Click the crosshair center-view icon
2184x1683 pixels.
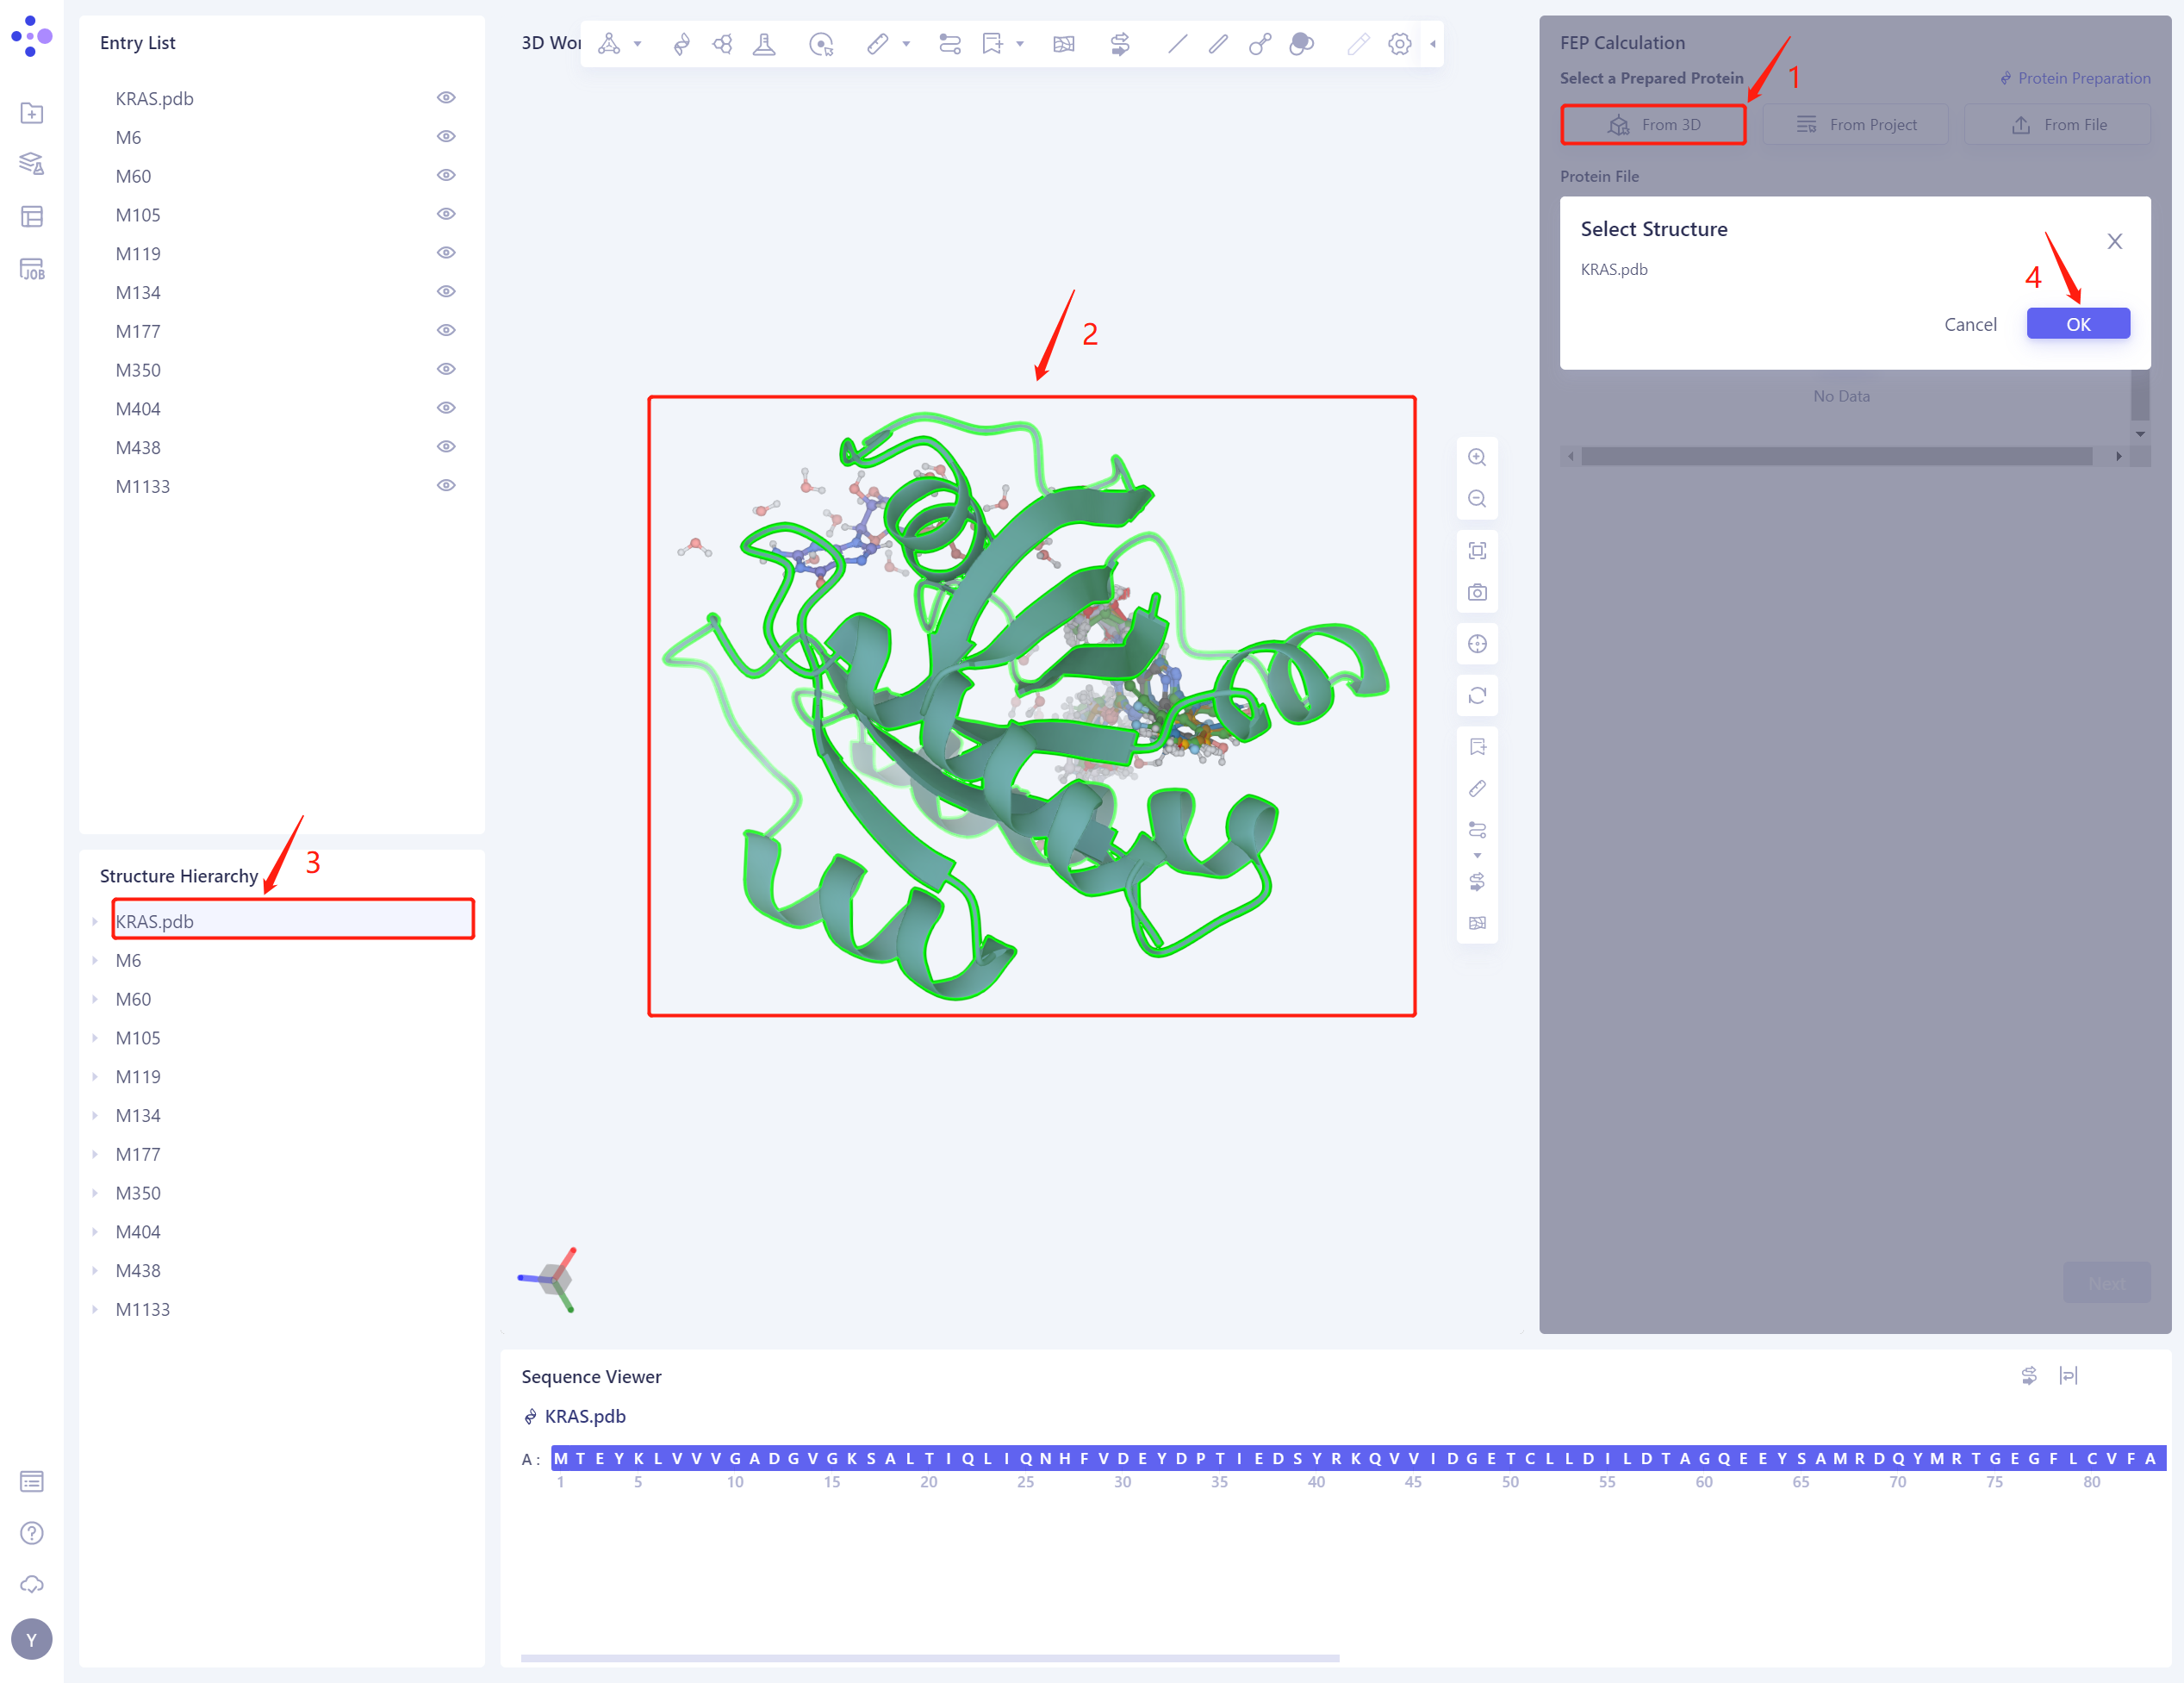click(1477, 645)
